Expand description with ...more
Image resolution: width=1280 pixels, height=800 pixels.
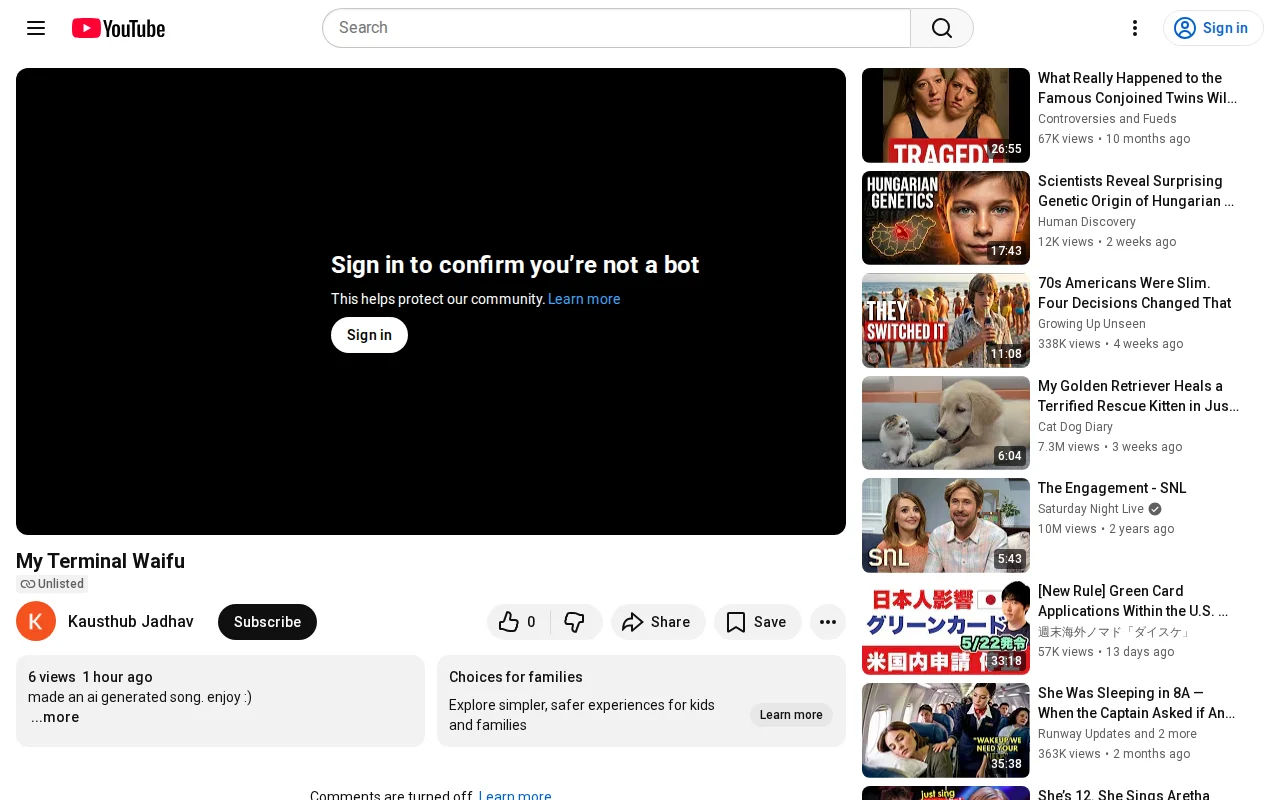(55, 717)
